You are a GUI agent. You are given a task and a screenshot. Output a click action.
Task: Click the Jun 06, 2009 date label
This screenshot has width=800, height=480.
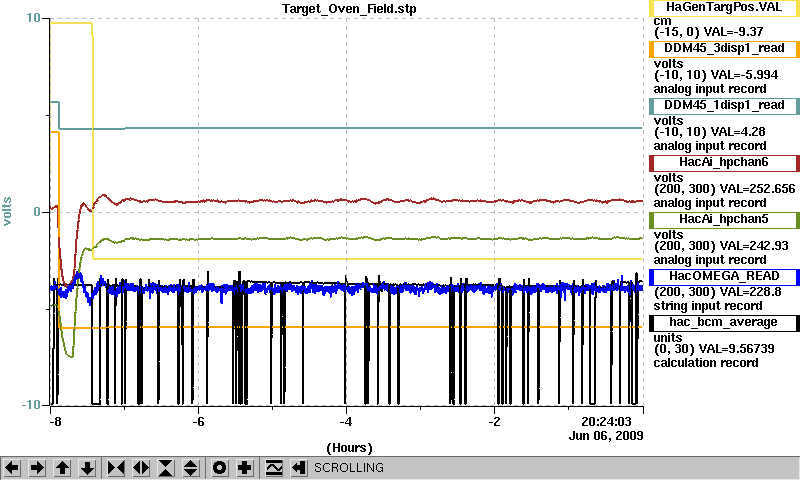click(606, 436)
